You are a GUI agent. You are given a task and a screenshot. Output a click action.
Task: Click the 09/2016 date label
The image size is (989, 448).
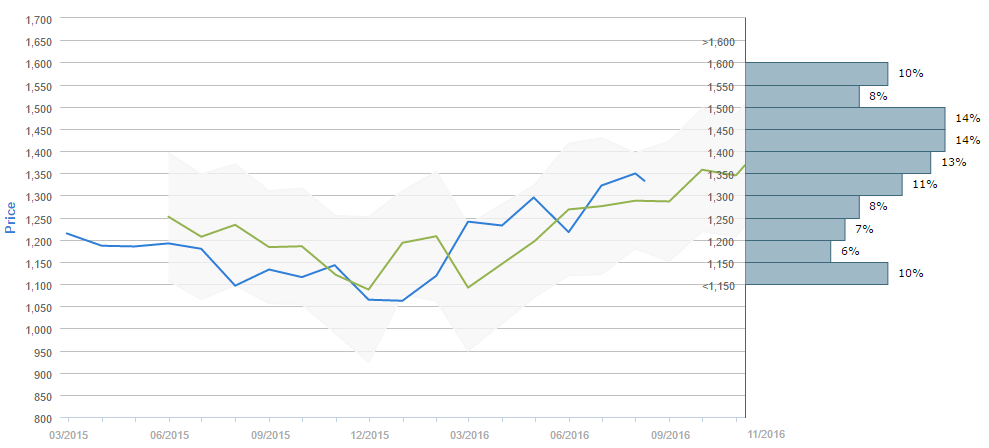pos(670,435)
